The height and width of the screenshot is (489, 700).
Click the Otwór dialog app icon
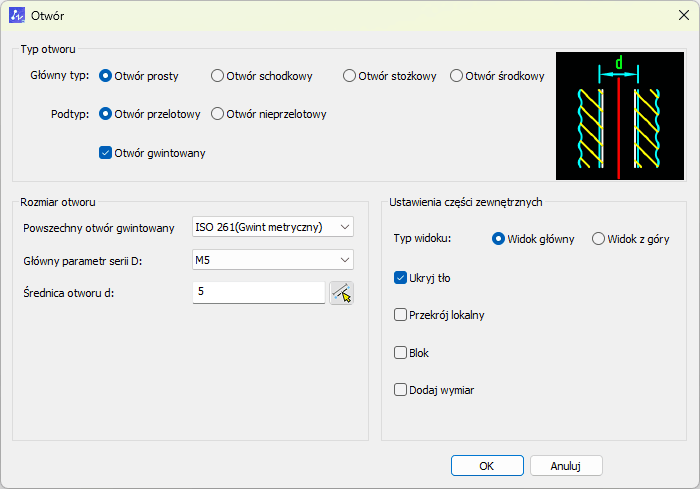click(17, 16)
